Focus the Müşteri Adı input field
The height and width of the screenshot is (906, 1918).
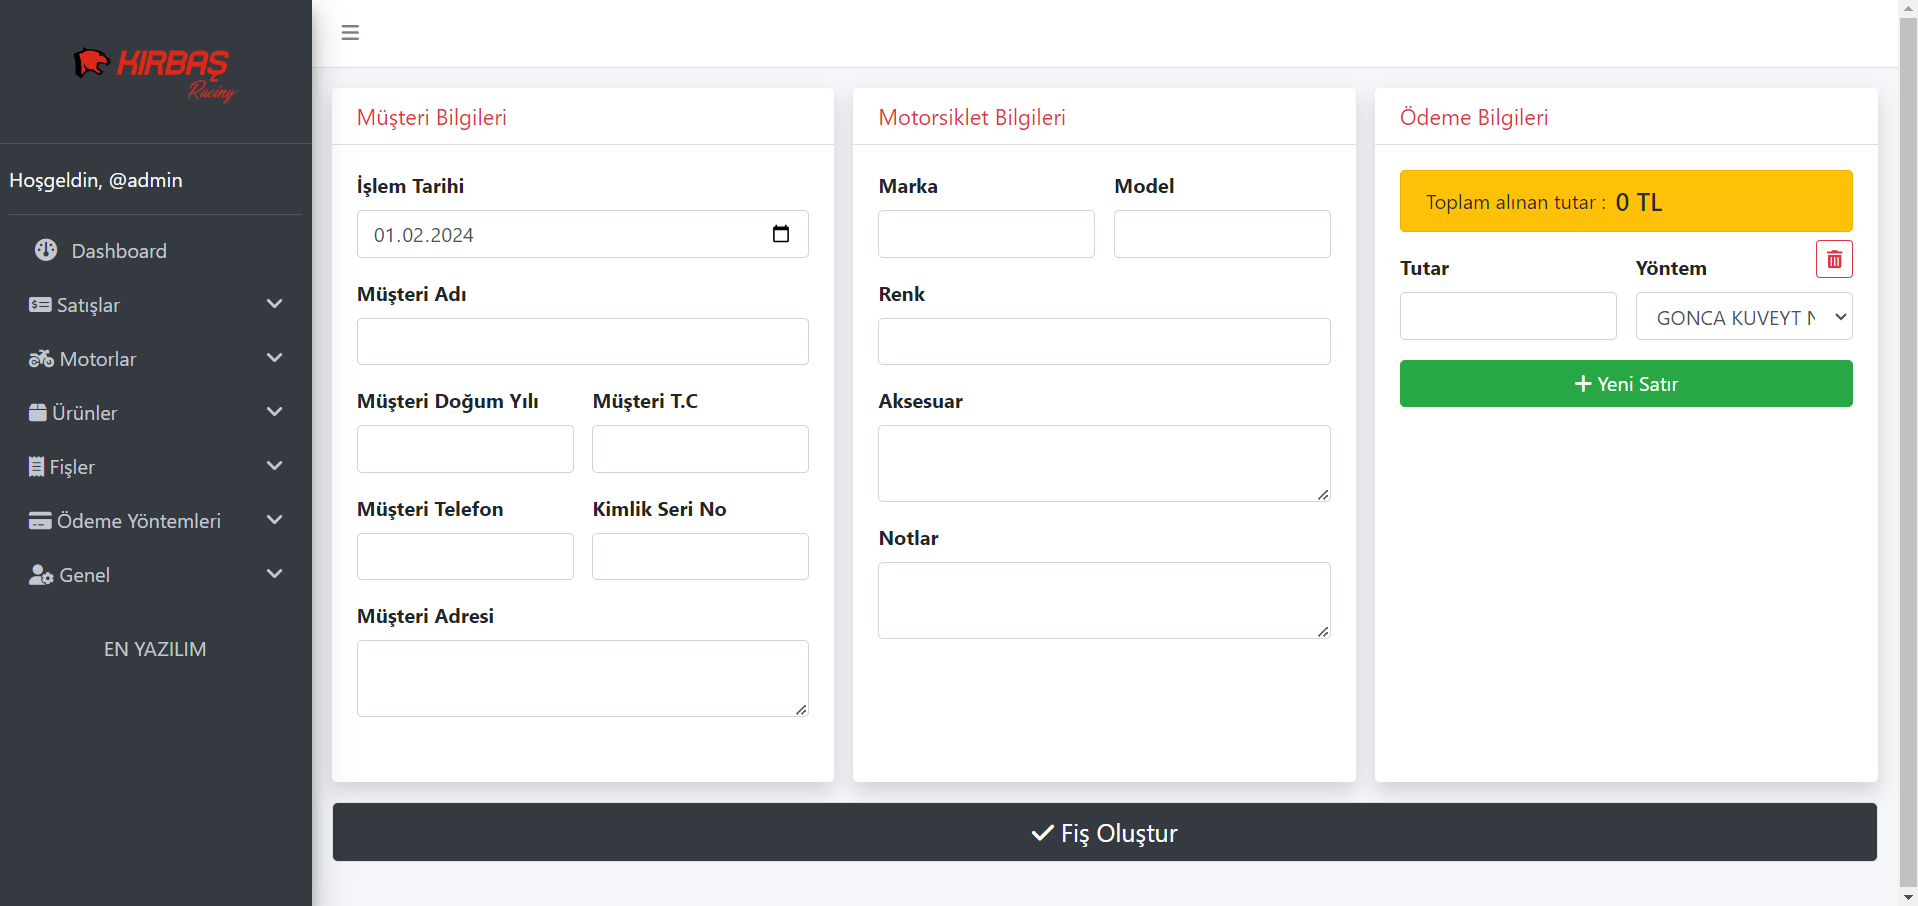(x=582, y=342)
